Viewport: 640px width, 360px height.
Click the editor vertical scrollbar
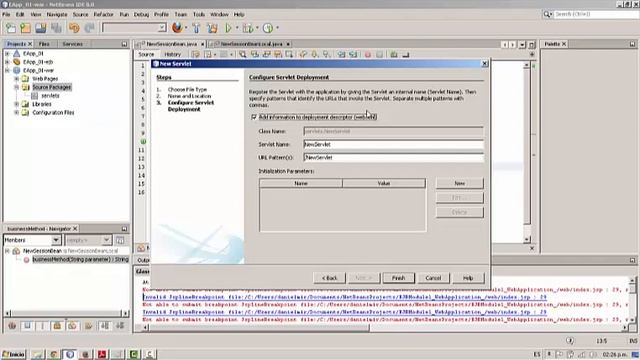(527, 152)
